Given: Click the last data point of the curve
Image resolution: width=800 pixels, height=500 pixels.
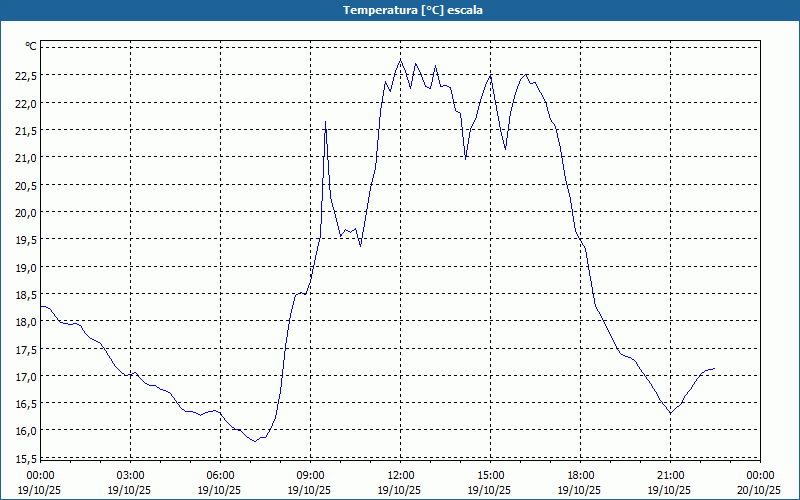Looking at the screenshot, I should tap(715, 369).
